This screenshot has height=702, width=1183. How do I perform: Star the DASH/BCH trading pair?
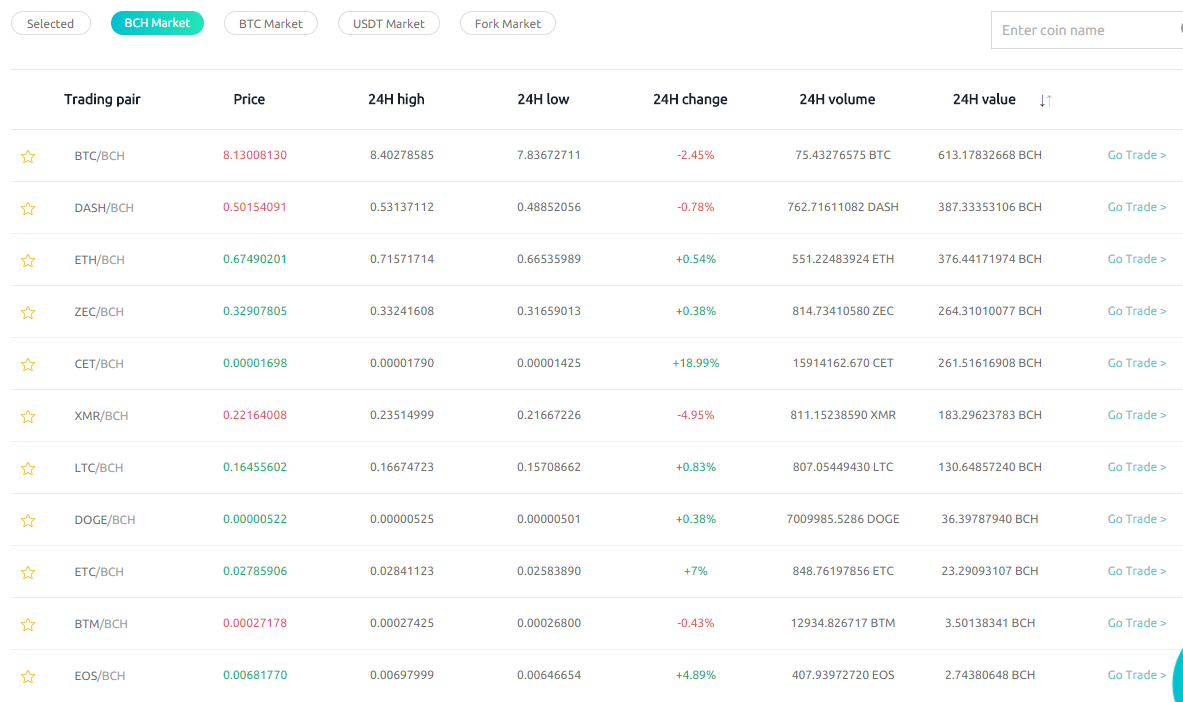point(28,208)
